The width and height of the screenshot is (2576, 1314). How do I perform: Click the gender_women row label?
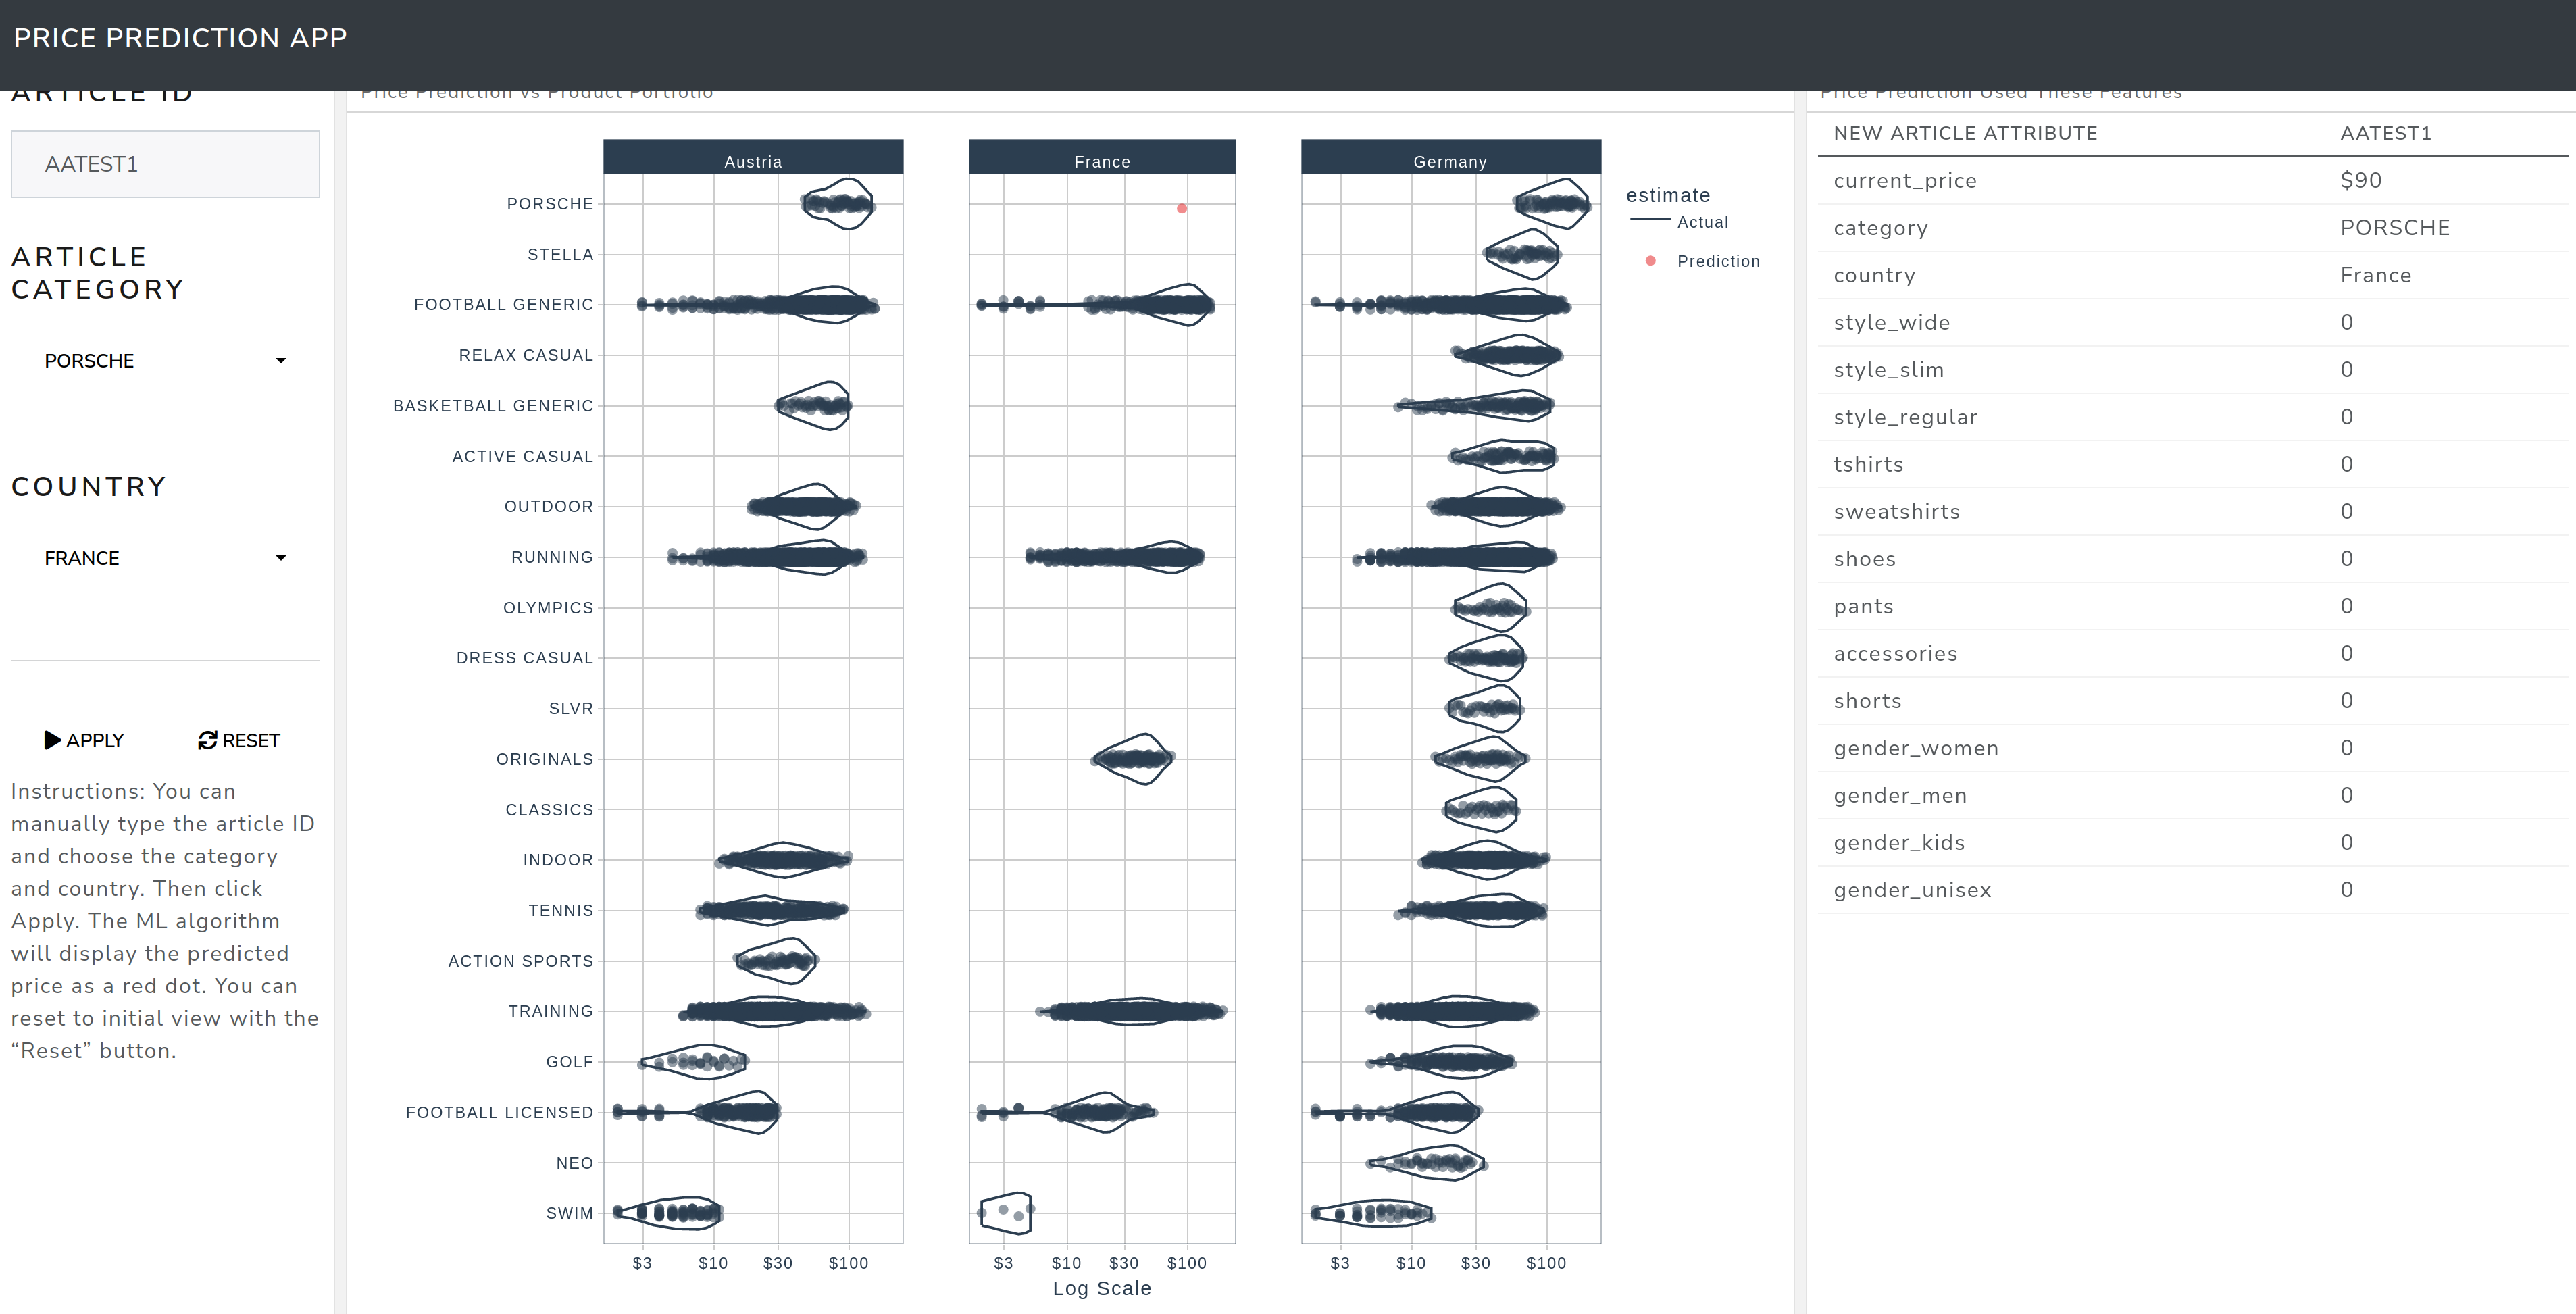point(1915,748)
